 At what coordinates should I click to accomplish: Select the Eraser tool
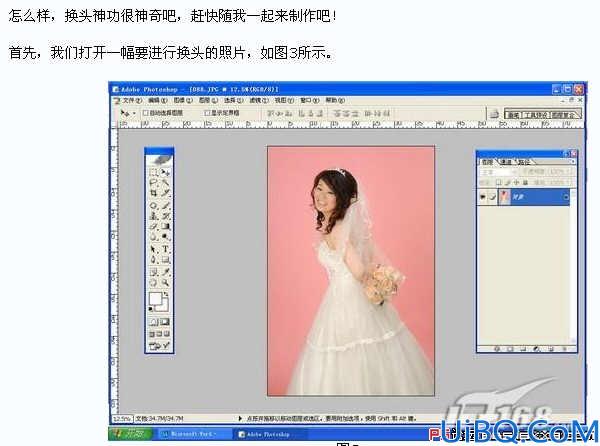click(x=154, y=227)
